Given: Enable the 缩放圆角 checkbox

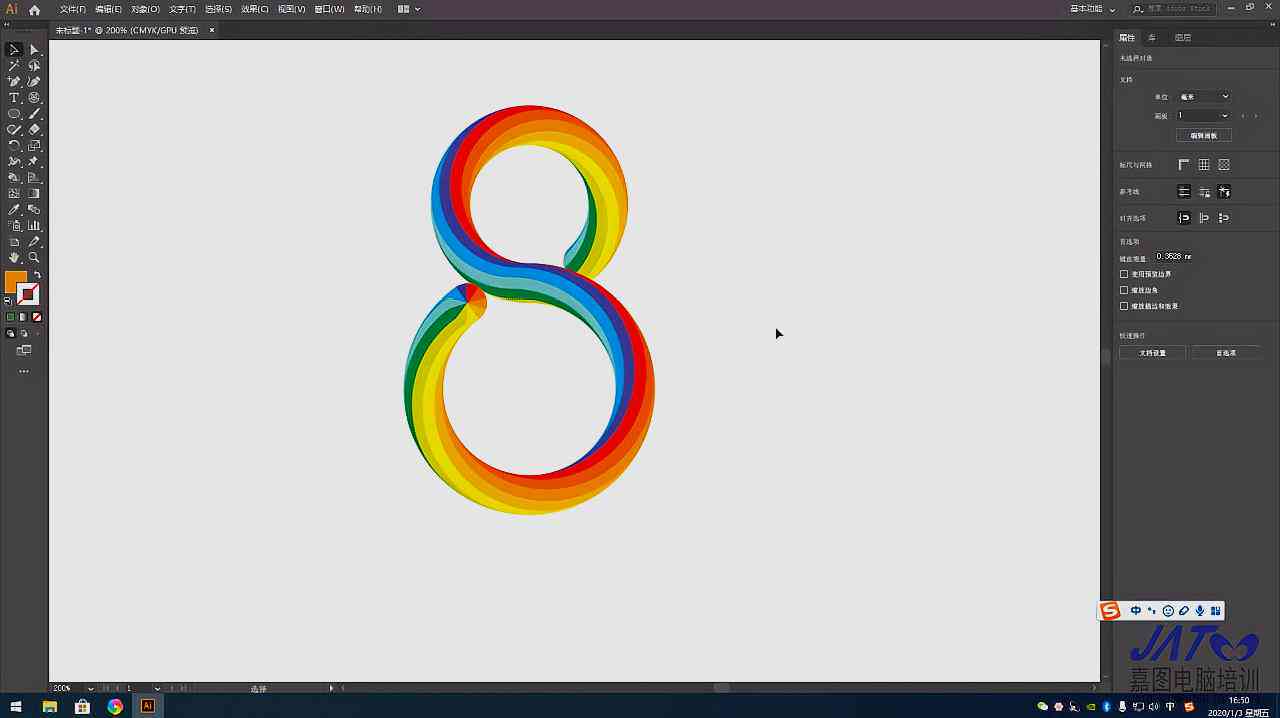Looking at the screenshot, I should [1124, 290].
